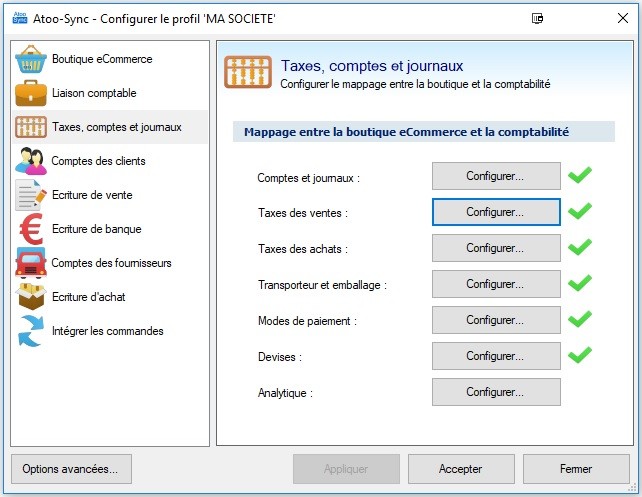Open Comptes des fournisseurs truck icon
The width and height of the screenshot is (642, 497).
[31, 263]
